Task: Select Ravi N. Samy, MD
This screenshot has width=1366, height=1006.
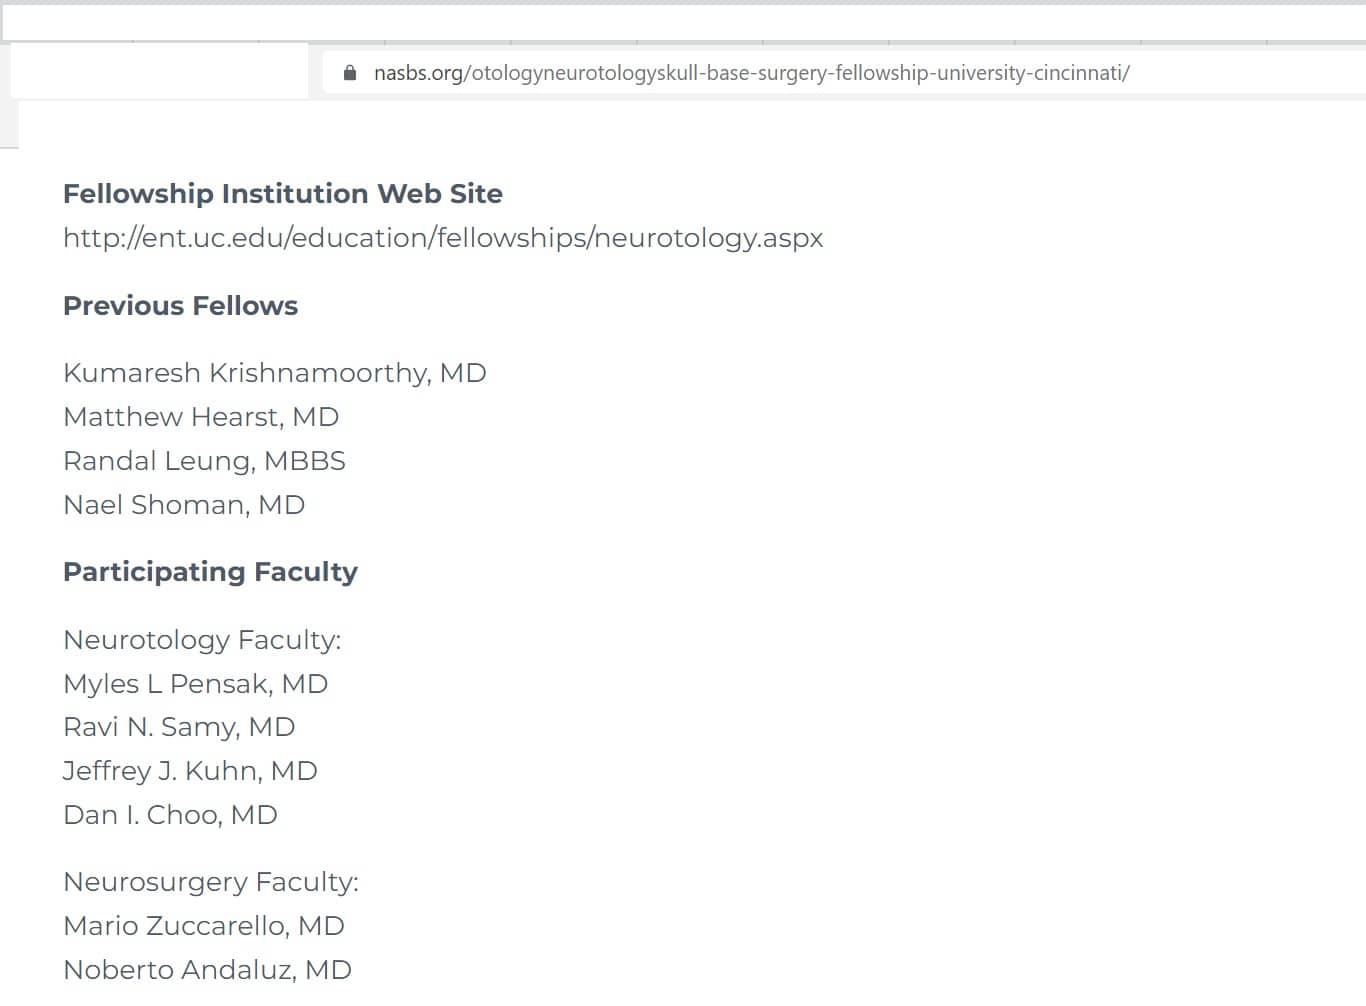Action: point(179,727)
